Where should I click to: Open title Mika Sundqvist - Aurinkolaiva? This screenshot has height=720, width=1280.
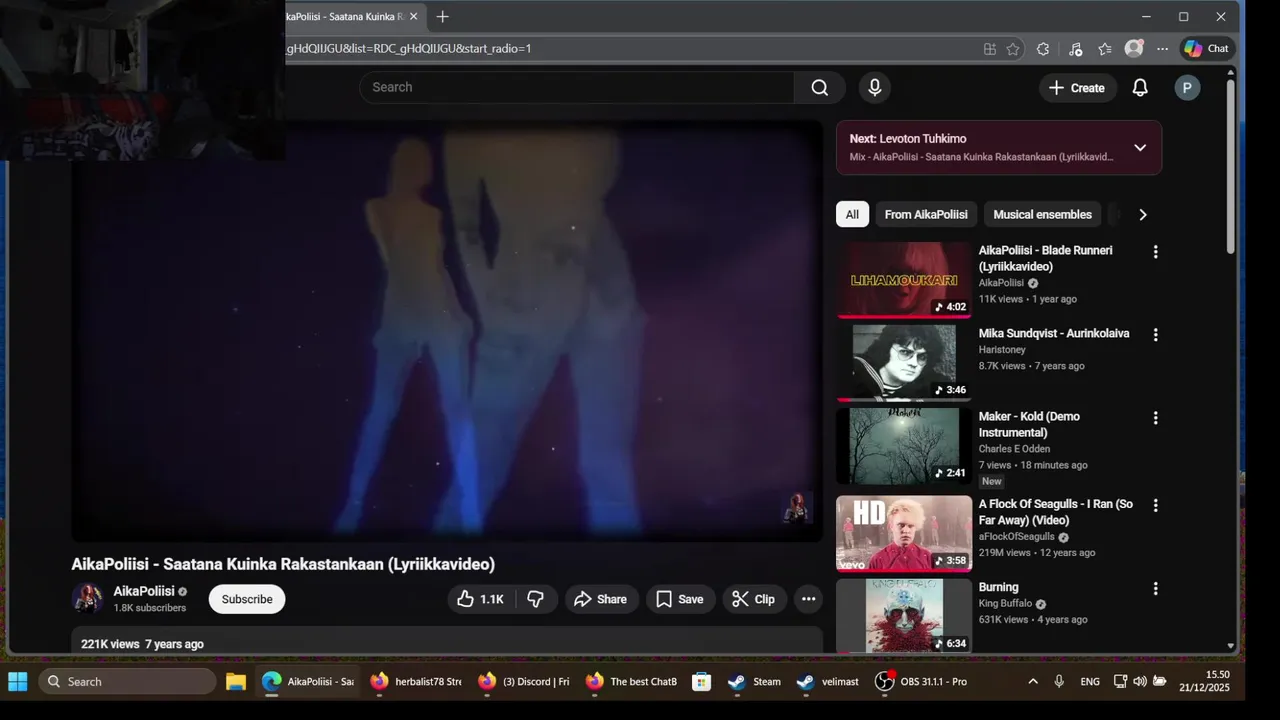1054,333
